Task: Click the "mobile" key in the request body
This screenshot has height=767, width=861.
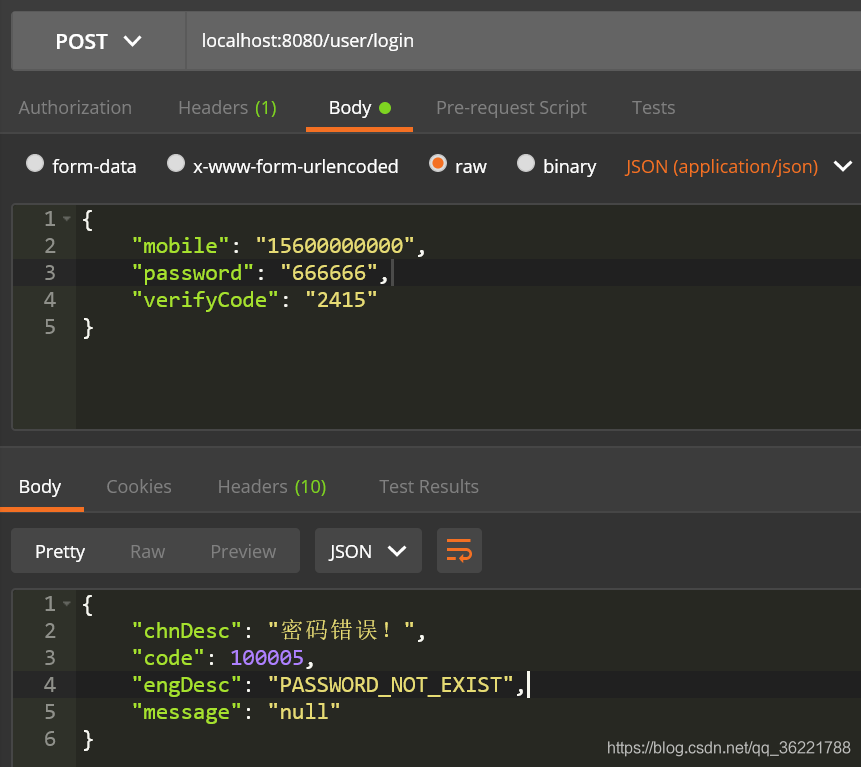Action: [x=180, y=246]
